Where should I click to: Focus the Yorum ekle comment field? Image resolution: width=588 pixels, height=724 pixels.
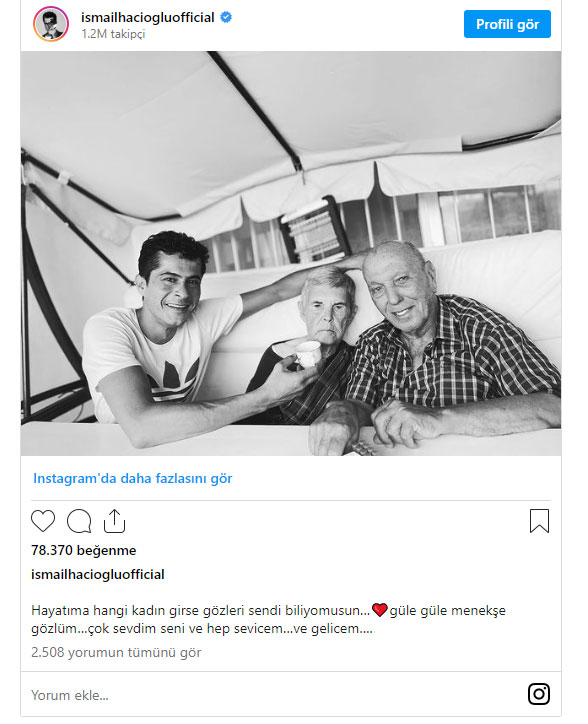click(x=277, y=695)
